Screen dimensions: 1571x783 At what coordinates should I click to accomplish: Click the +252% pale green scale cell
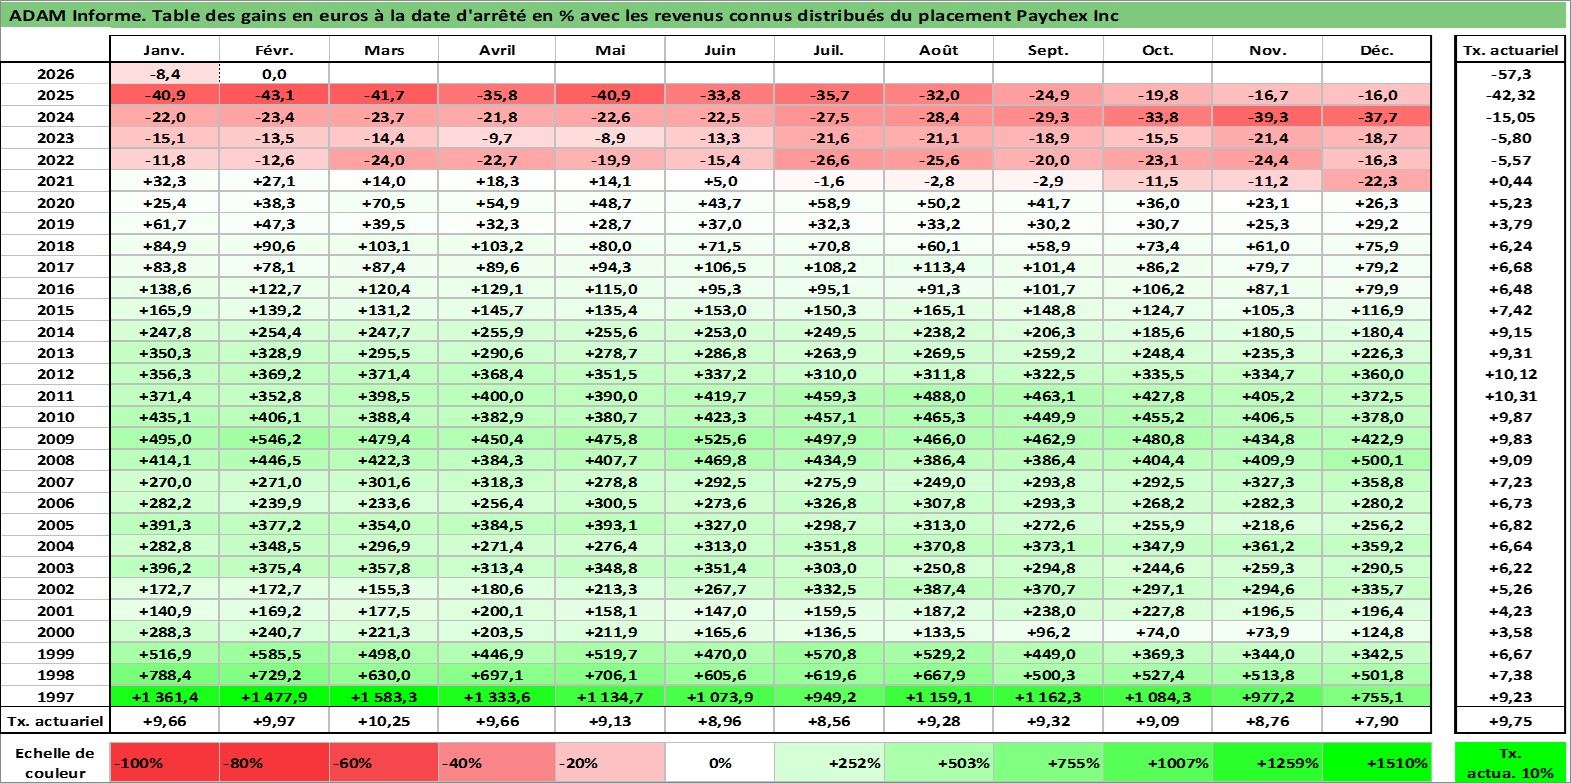[829, 762]
